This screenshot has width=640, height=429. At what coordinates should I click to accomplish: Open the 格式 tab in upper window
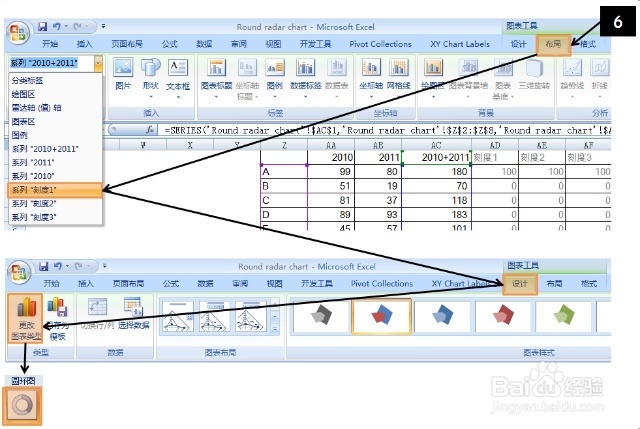pyautogui.click(x=588, y=44)
